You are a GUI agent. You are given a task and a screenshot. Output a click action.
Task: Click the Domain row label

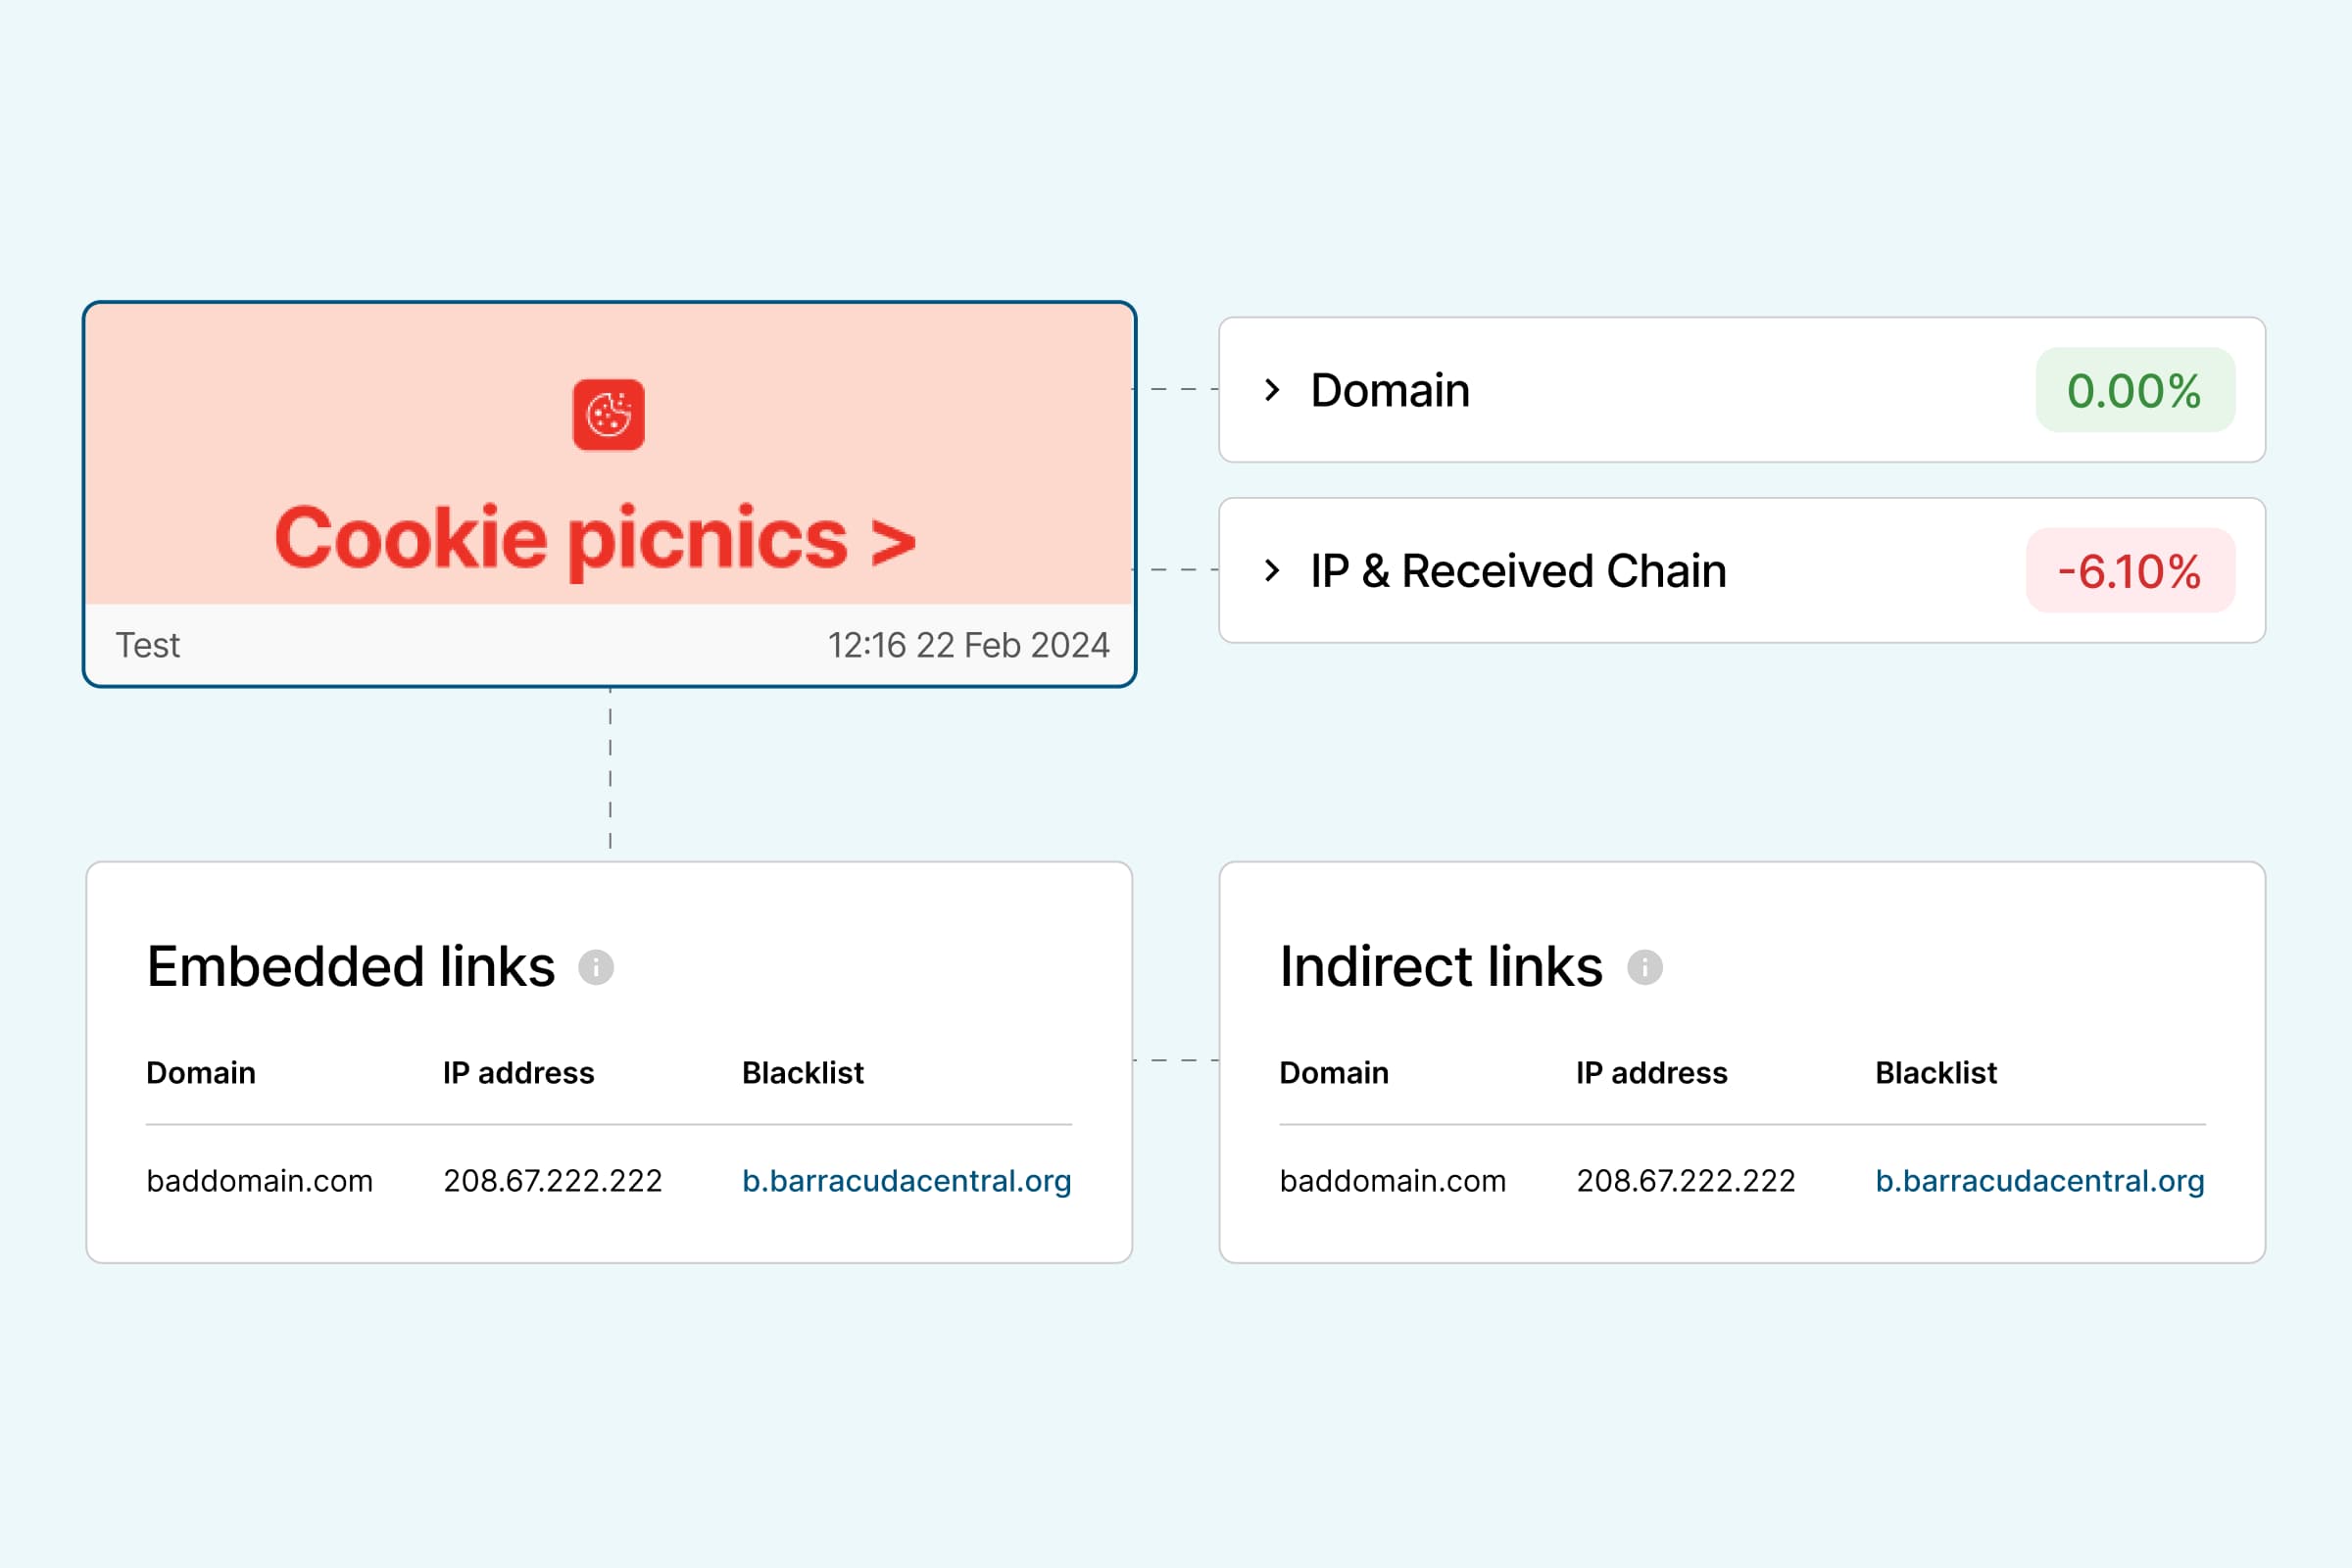tap(1390, 390)
